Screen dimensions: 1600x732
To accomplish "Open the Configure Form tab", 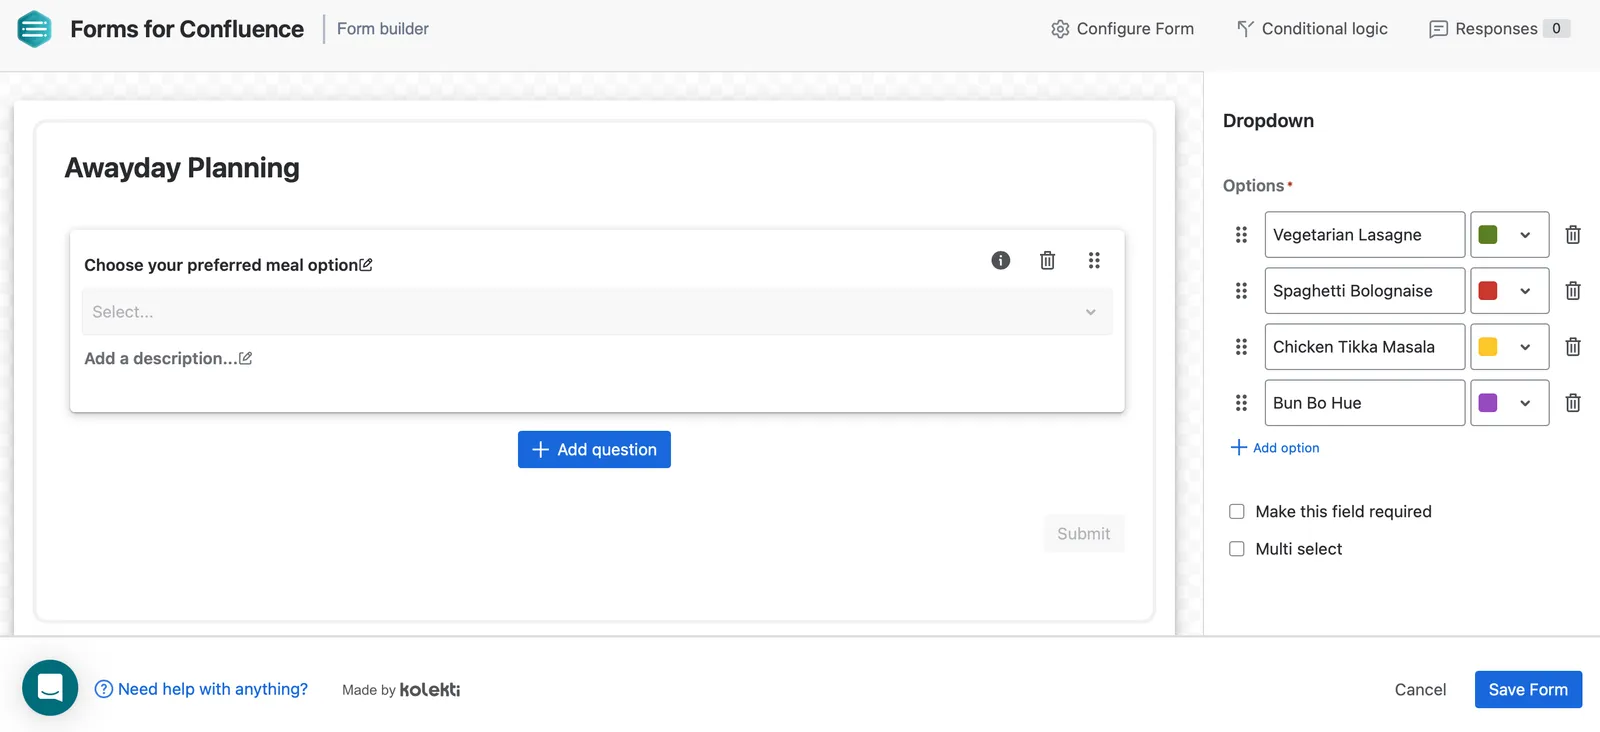I will click(x=1122, y=29).
